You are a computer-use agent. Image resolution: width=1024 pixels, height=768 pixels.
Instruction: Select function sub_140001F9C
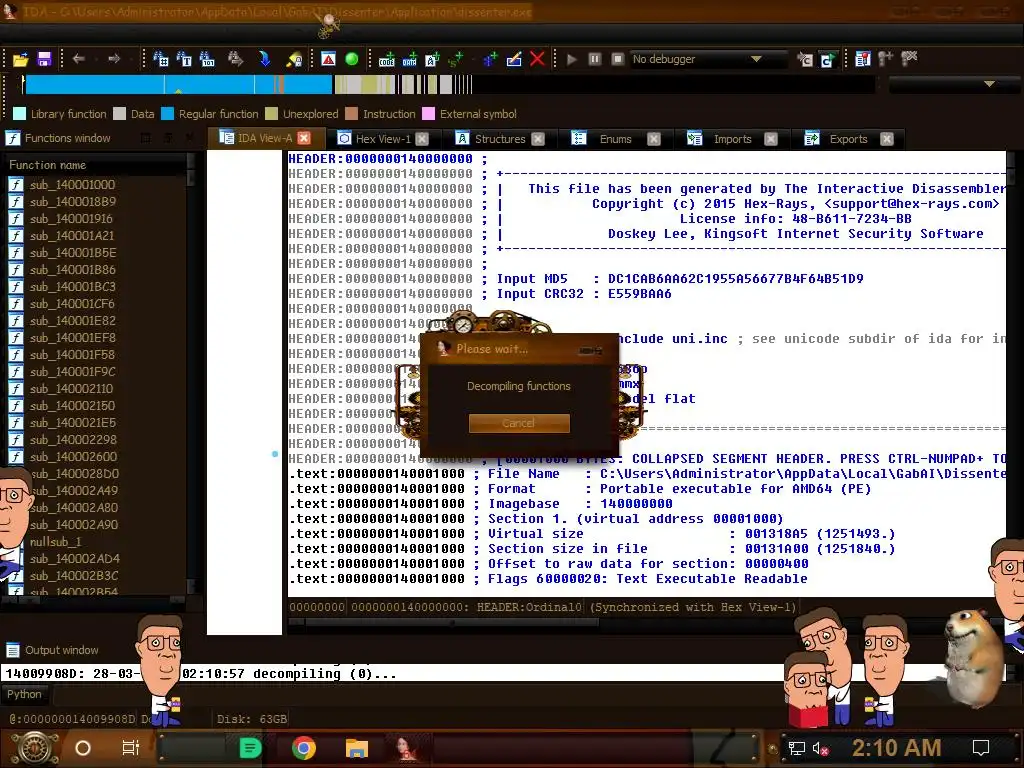click(x=72, y=372)
